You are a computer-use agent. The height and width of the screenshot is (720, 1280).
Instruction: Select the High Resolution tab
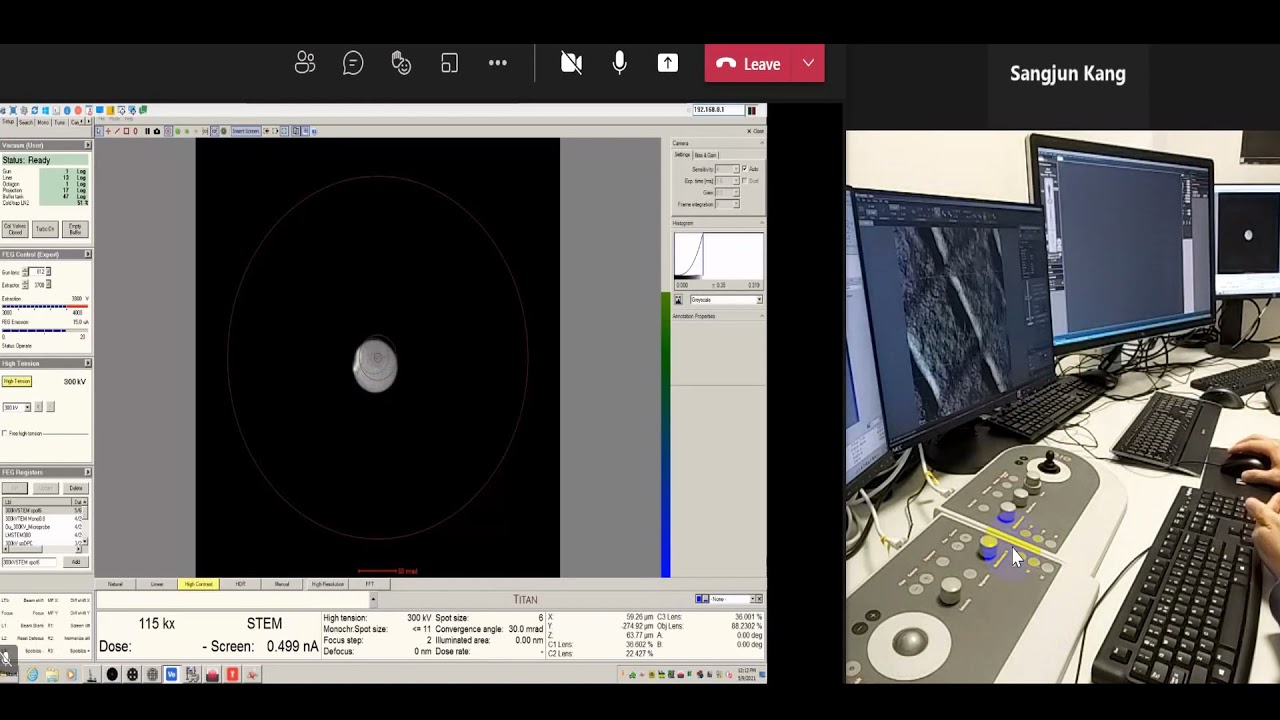click(x=327, y=584)
